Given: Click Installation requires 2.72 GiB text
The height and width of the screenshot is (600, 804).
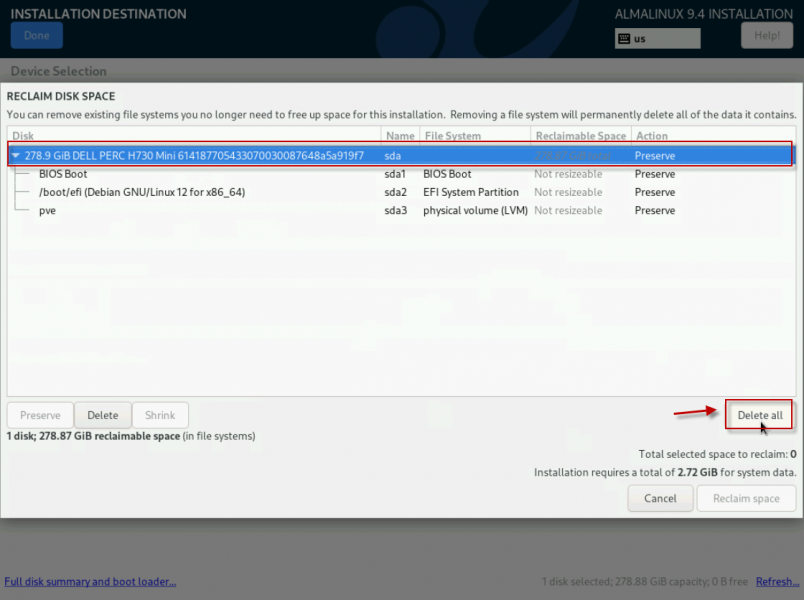Looking at the screenshot, I should (x=665, y=472).
